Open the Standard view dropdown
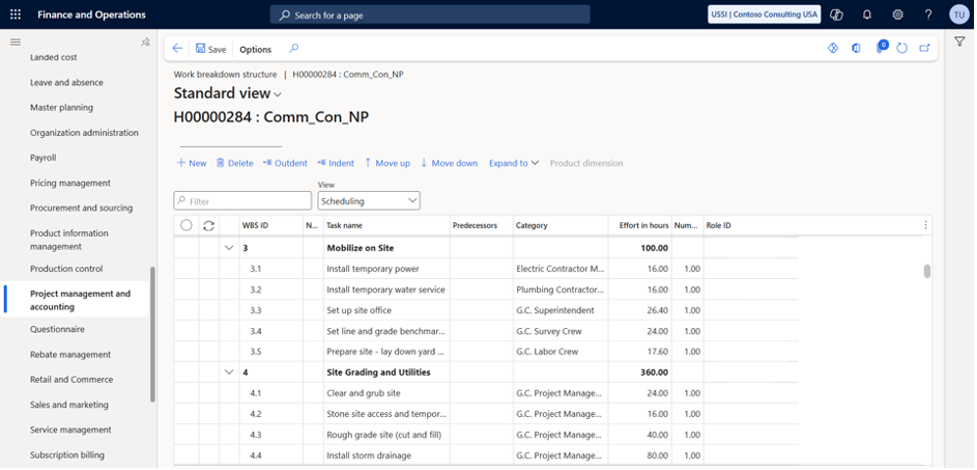The height and width of the screenshot is (470, 977). (227, 94)
